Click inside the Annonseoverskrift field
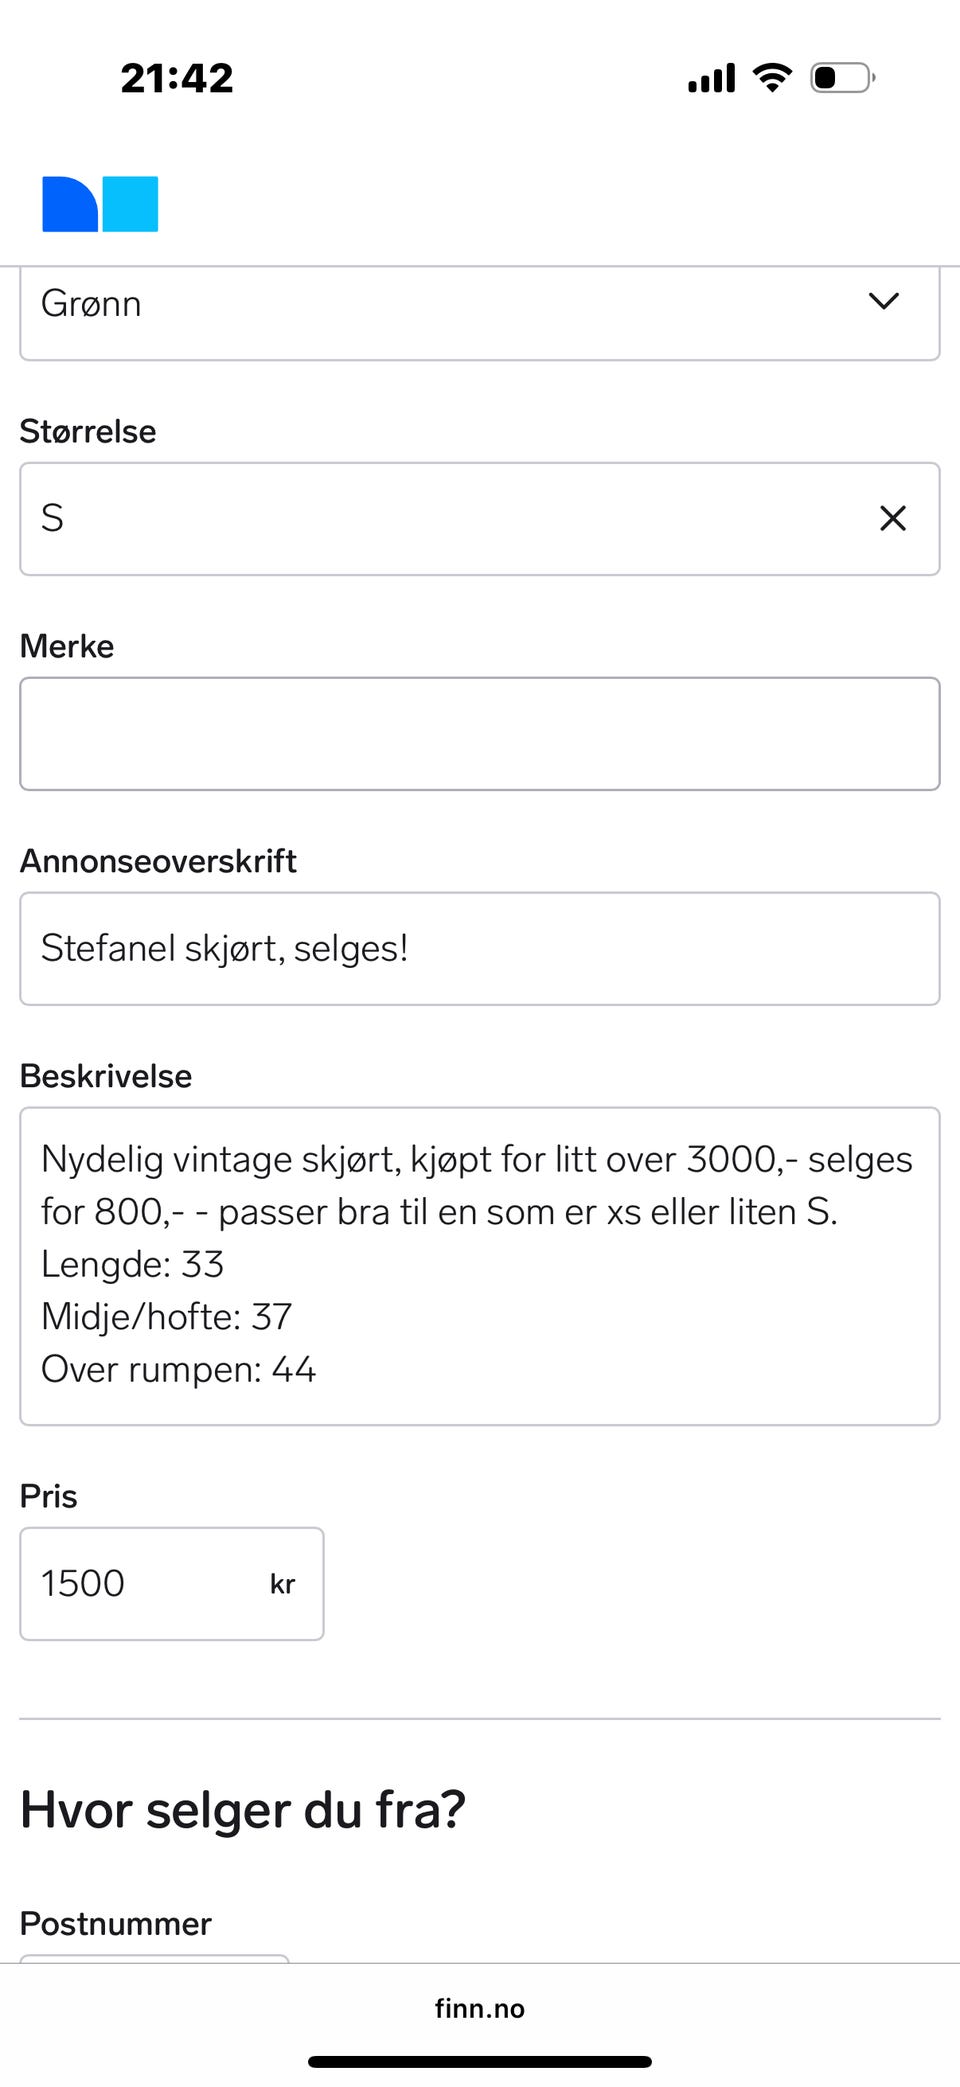The height and width of the screenshot is (2087, 960). click(480, 947)
